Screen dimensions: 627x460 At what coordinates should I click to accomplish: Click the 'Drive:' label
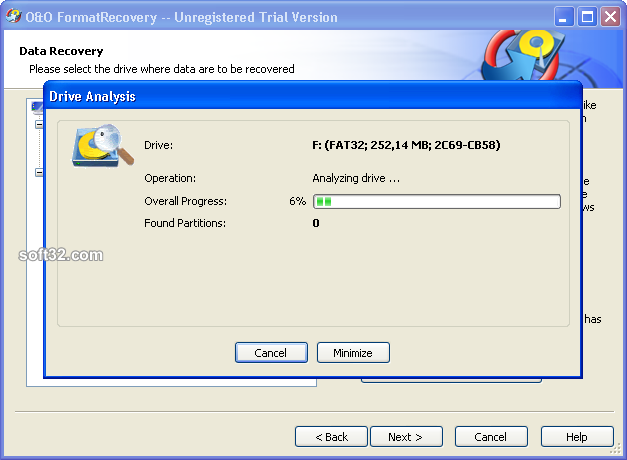click(158, 145)
